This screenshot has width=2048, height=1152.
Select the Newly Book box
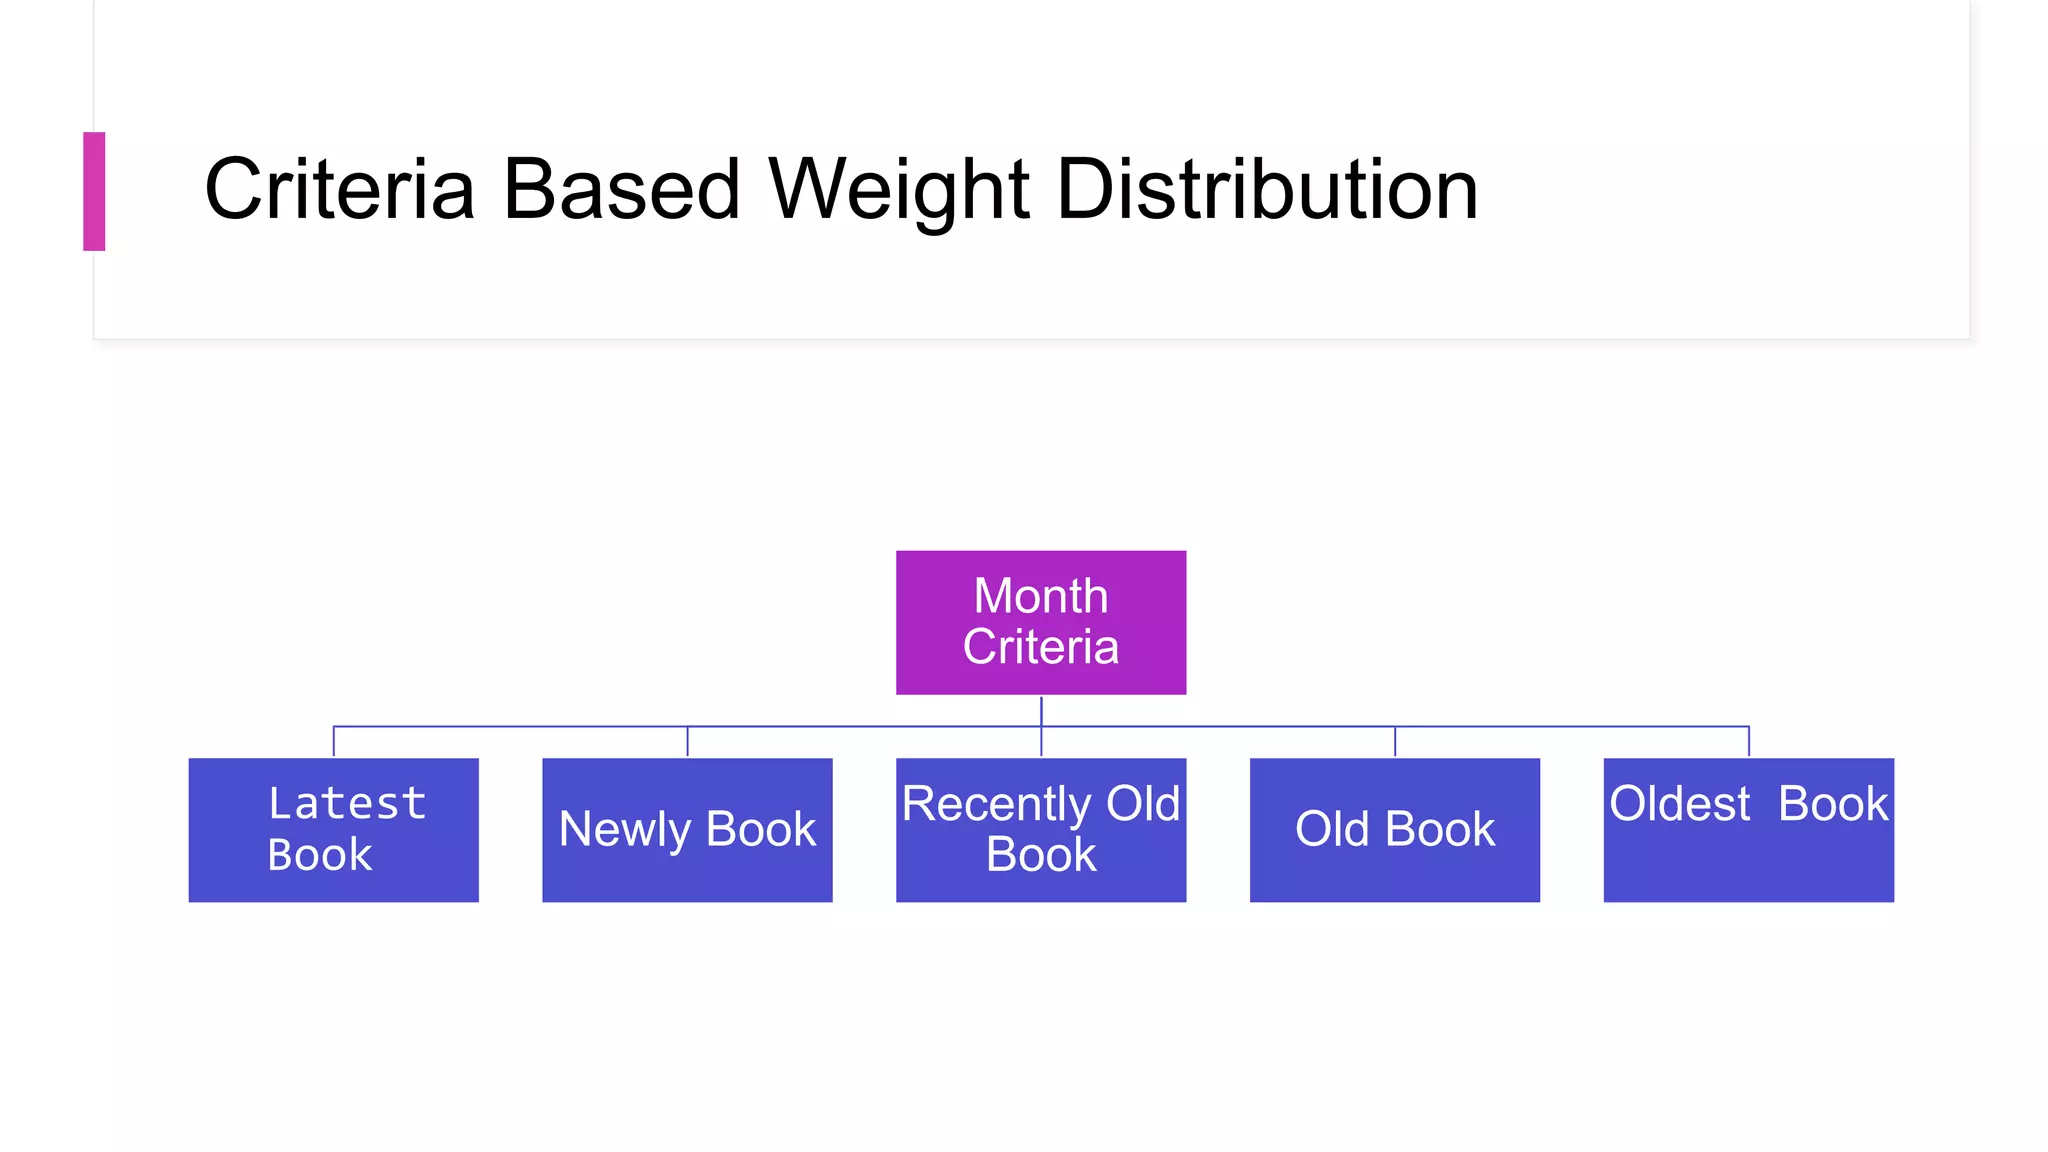[687, 829]
